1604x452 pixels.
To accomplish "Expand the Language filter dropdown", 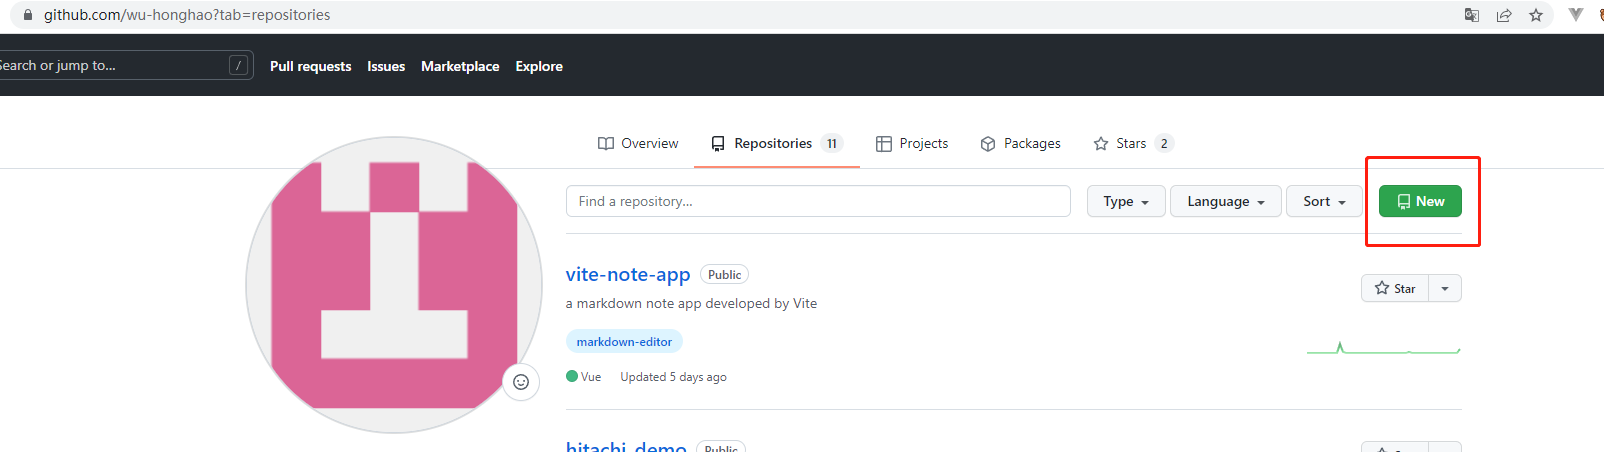I will click(1226, 201).
